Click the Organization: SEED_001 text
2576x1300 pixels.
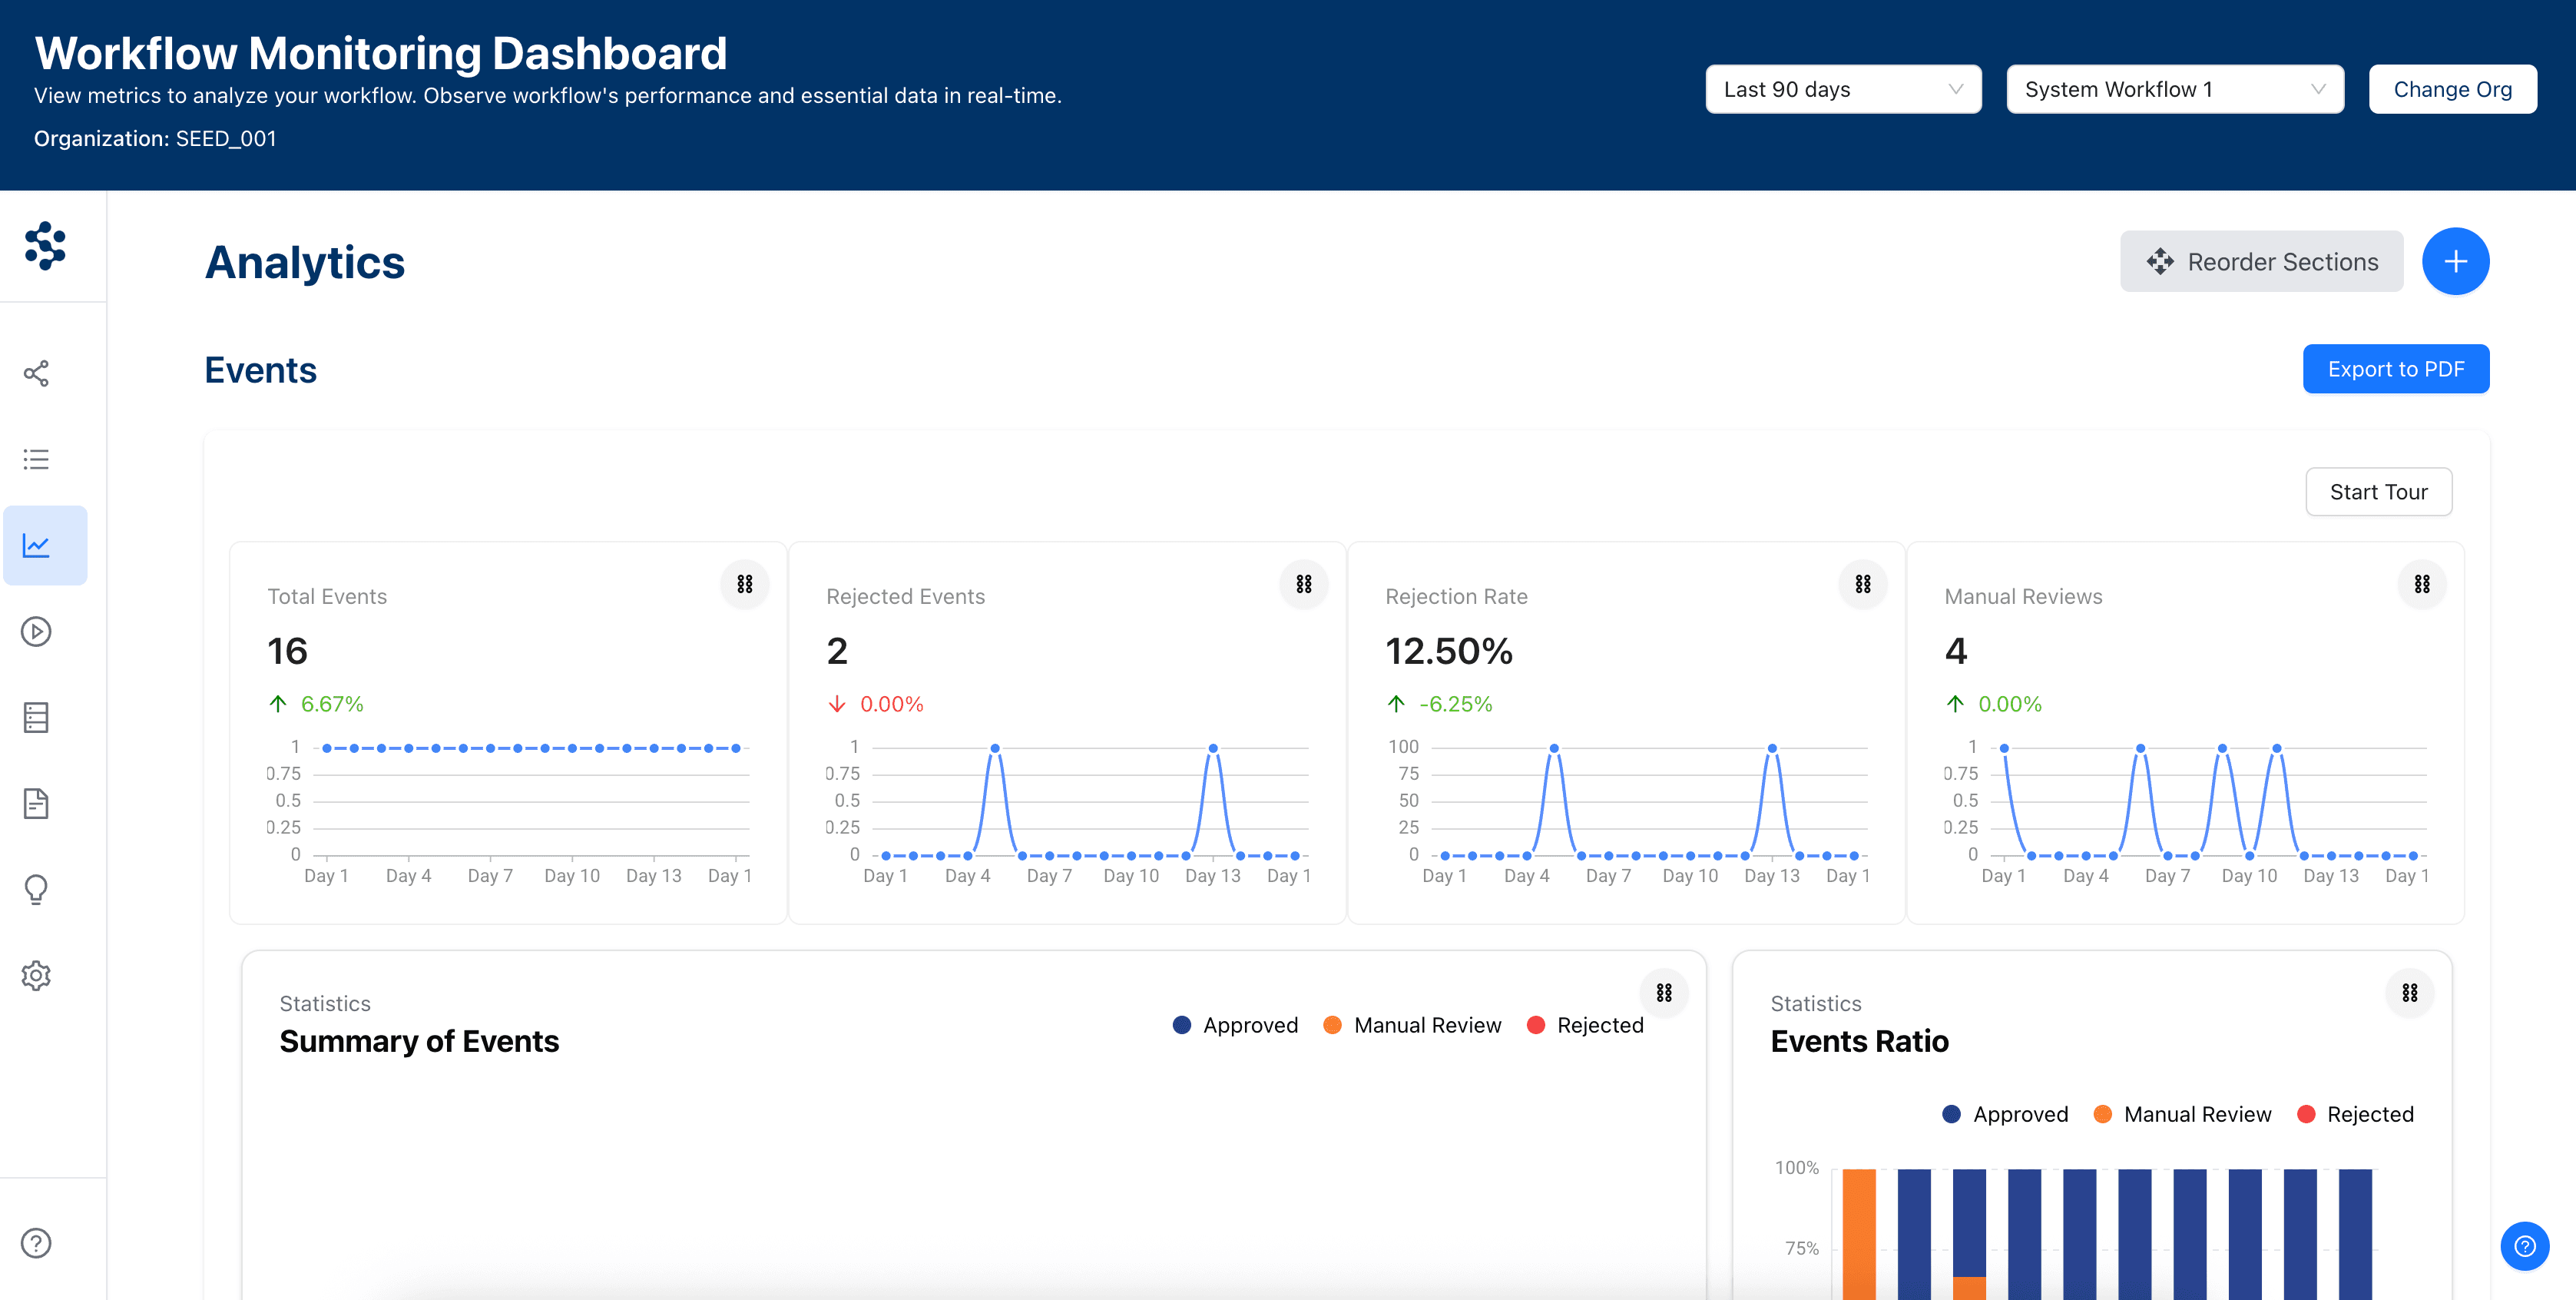pos(155,138)
